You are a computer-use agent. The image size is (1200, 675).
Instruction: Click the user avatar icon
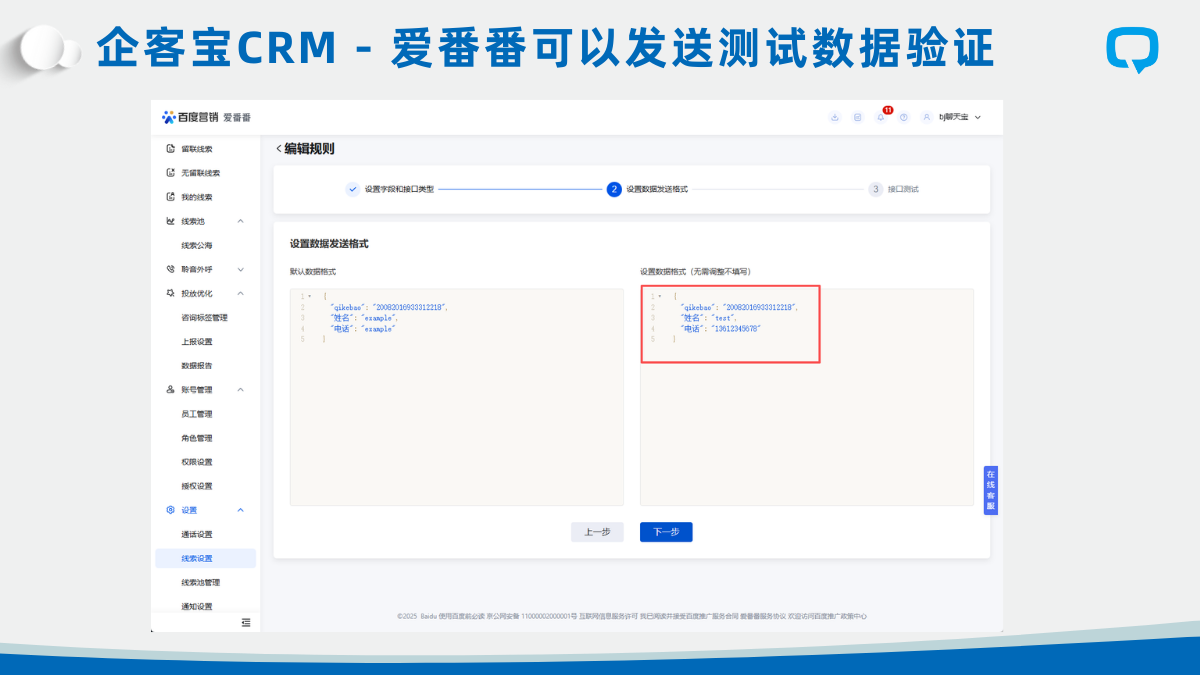coord(927,117)
